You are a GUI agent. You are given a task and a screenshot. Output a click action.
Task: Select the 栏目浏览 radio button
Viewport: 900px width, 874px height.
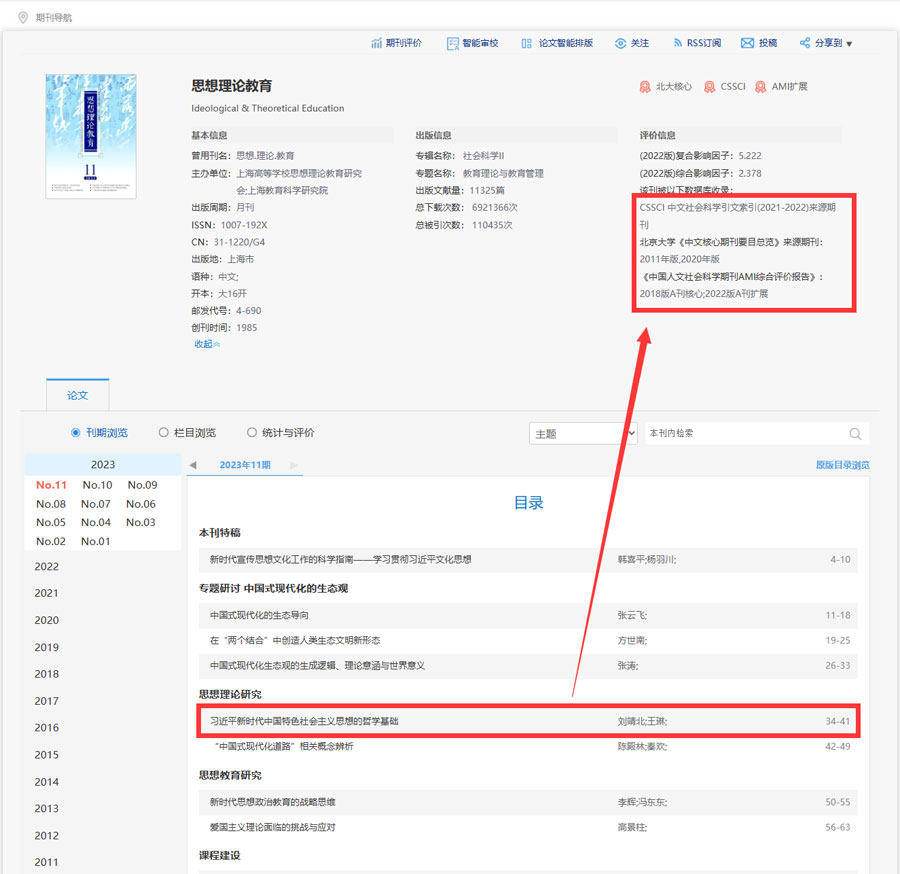[164, 433]
